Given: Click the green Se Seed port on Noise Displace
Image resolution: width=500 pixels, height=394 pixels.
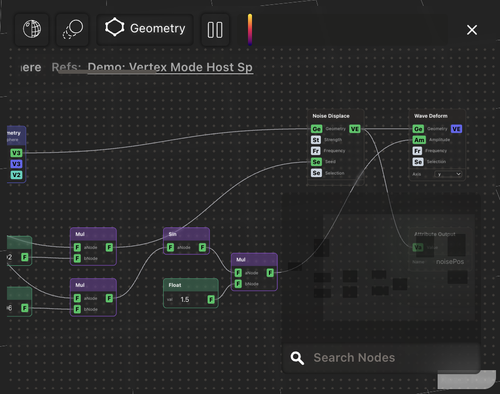Looking at the screenshot, I should 316,162.
